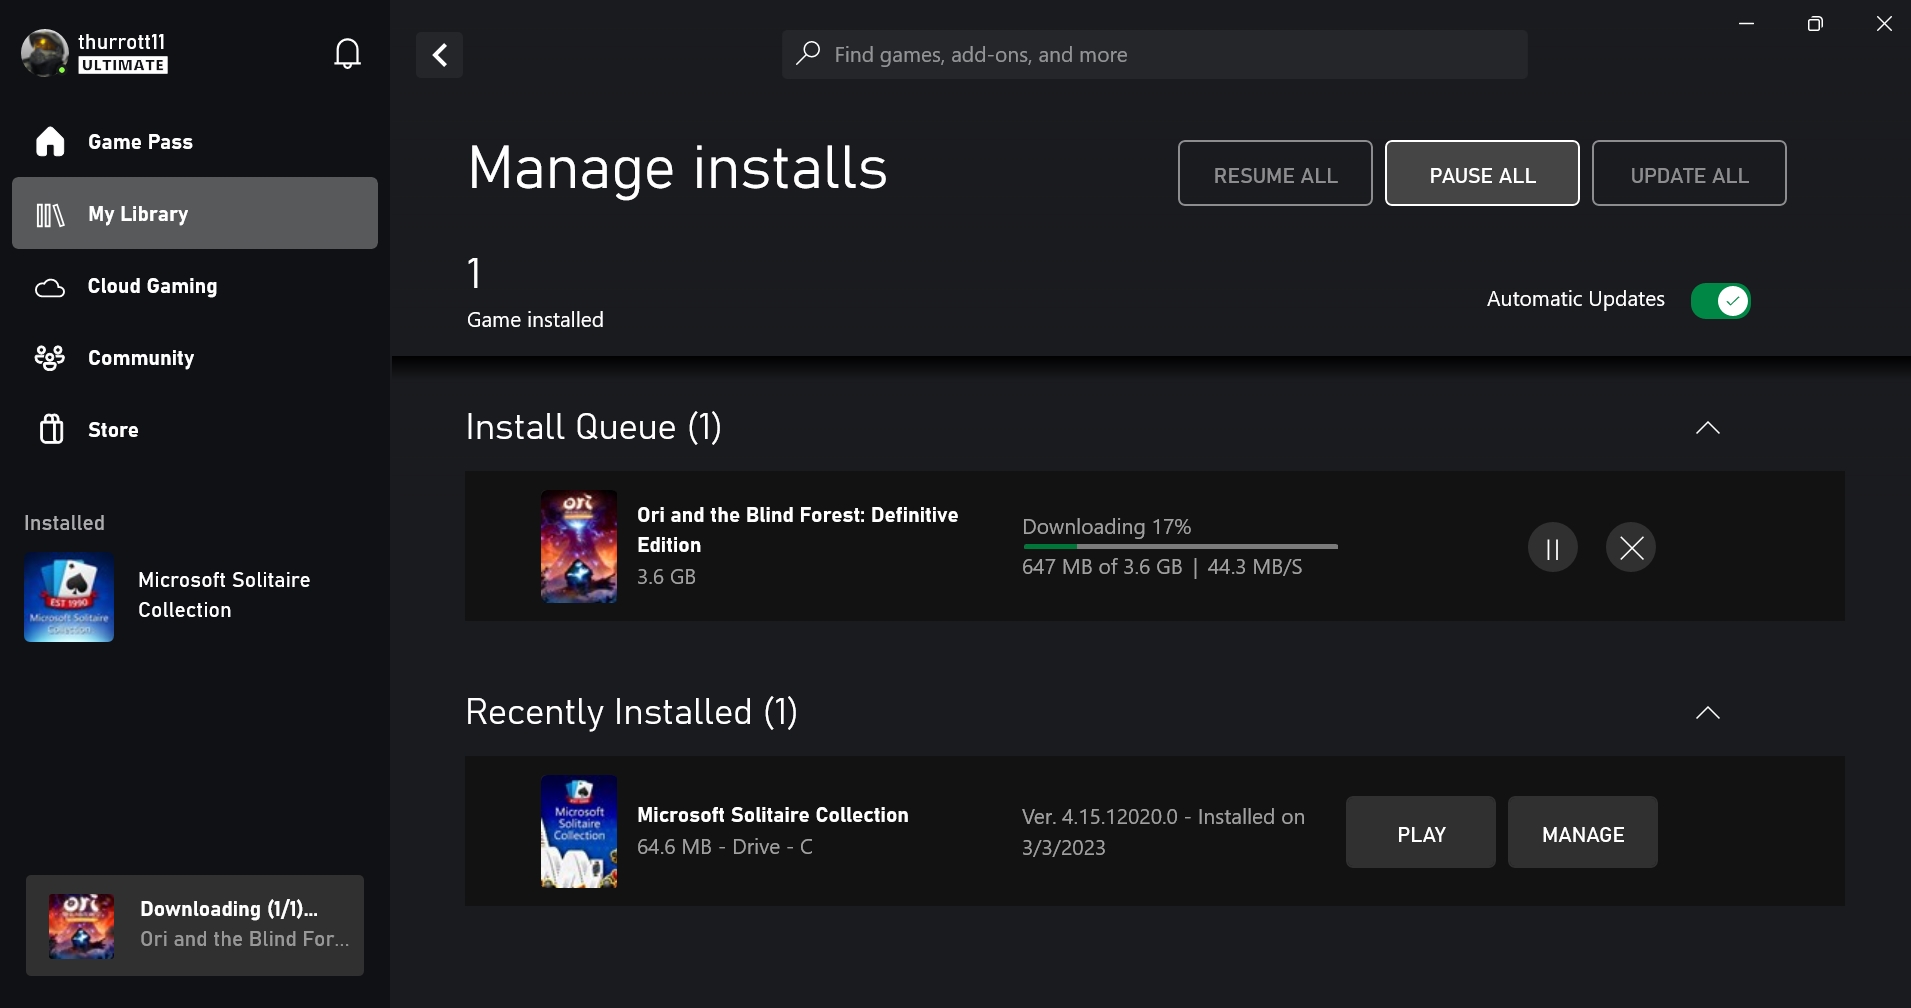The height and width of the screenshot is (1008, 1911).
Task: Open Game Pass home icon
Action: [x=50, y=142]
